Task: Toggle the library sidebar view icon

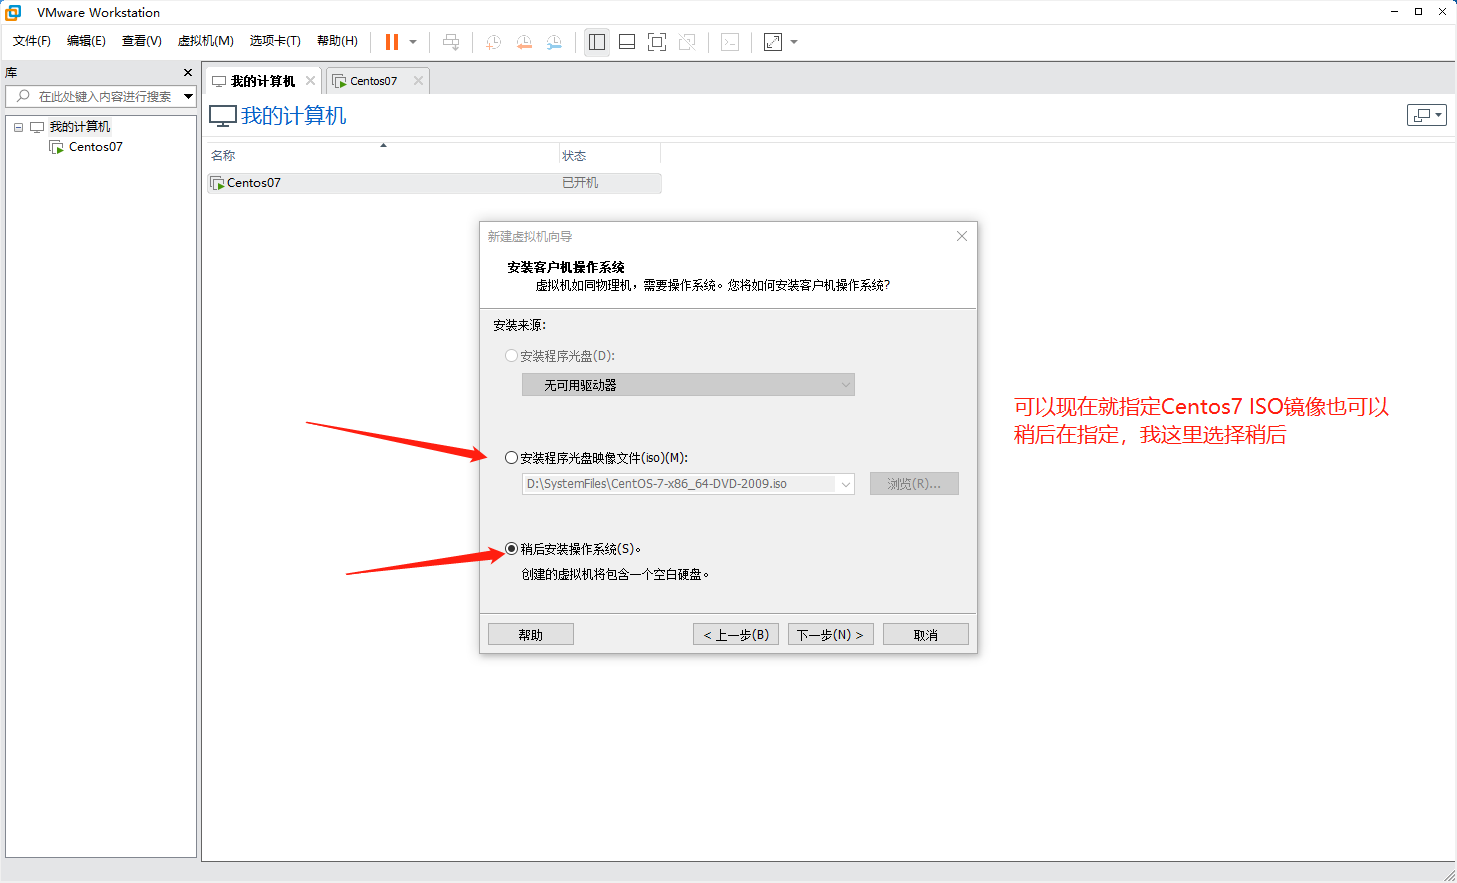Action: pos(597,42)
